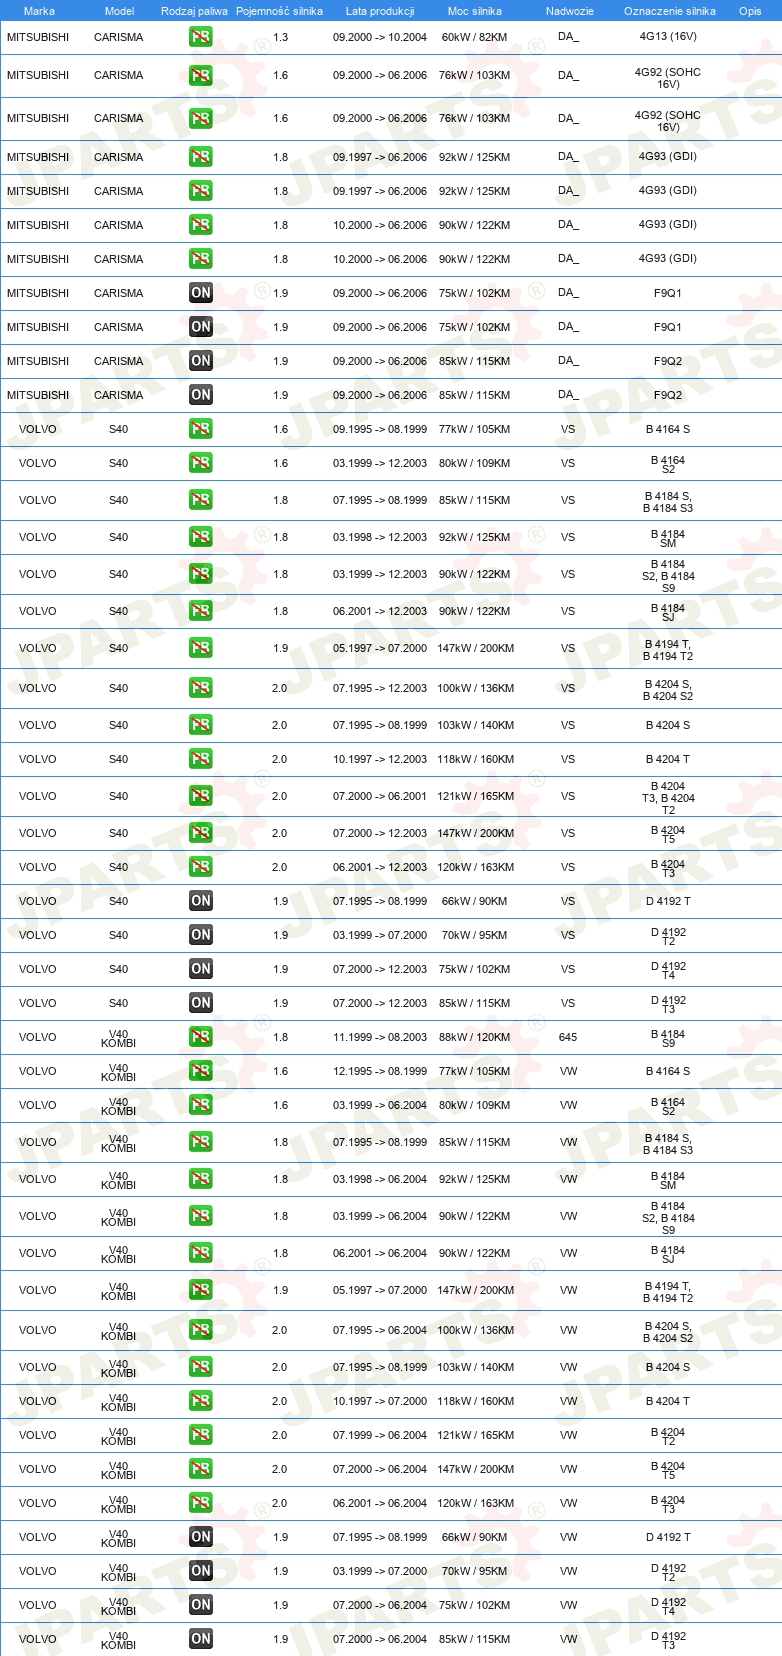The height and width of the screenshot is (1656, 782).
Task: Click the Opis column header
Action: 750,11
